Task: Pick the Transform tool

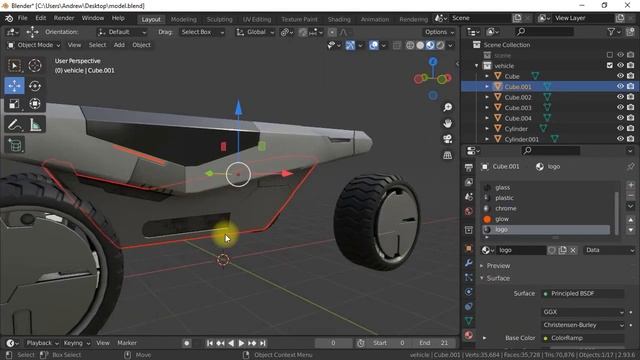Action: pyautogui.click(x=35, y=104)
